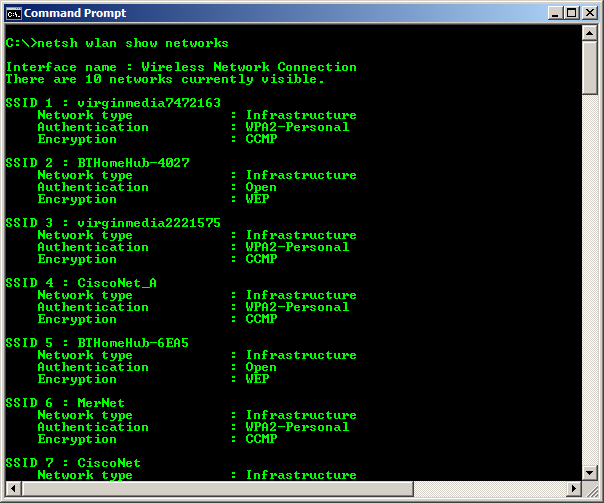The image size is (604, 503).
Task: Click the 'netsh wlan show networks' command line
Action: [x=117, y=43]
